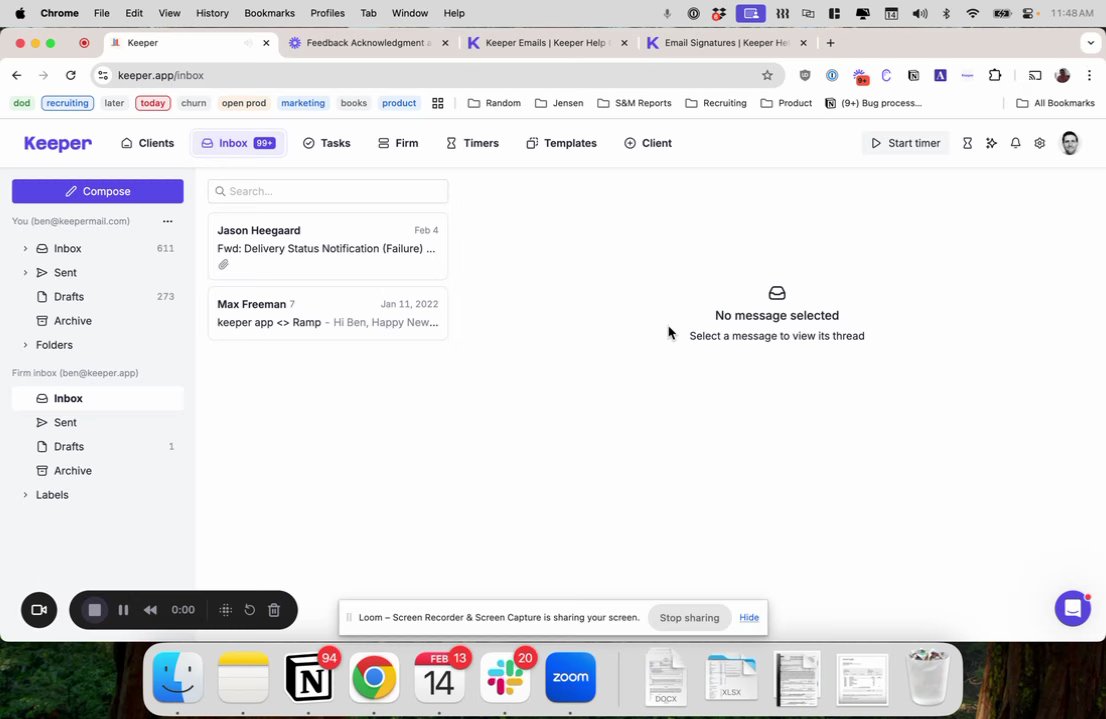The image size is (1106, 719).
Task: Start a timer with Start timer button
Action: point(906,143)
